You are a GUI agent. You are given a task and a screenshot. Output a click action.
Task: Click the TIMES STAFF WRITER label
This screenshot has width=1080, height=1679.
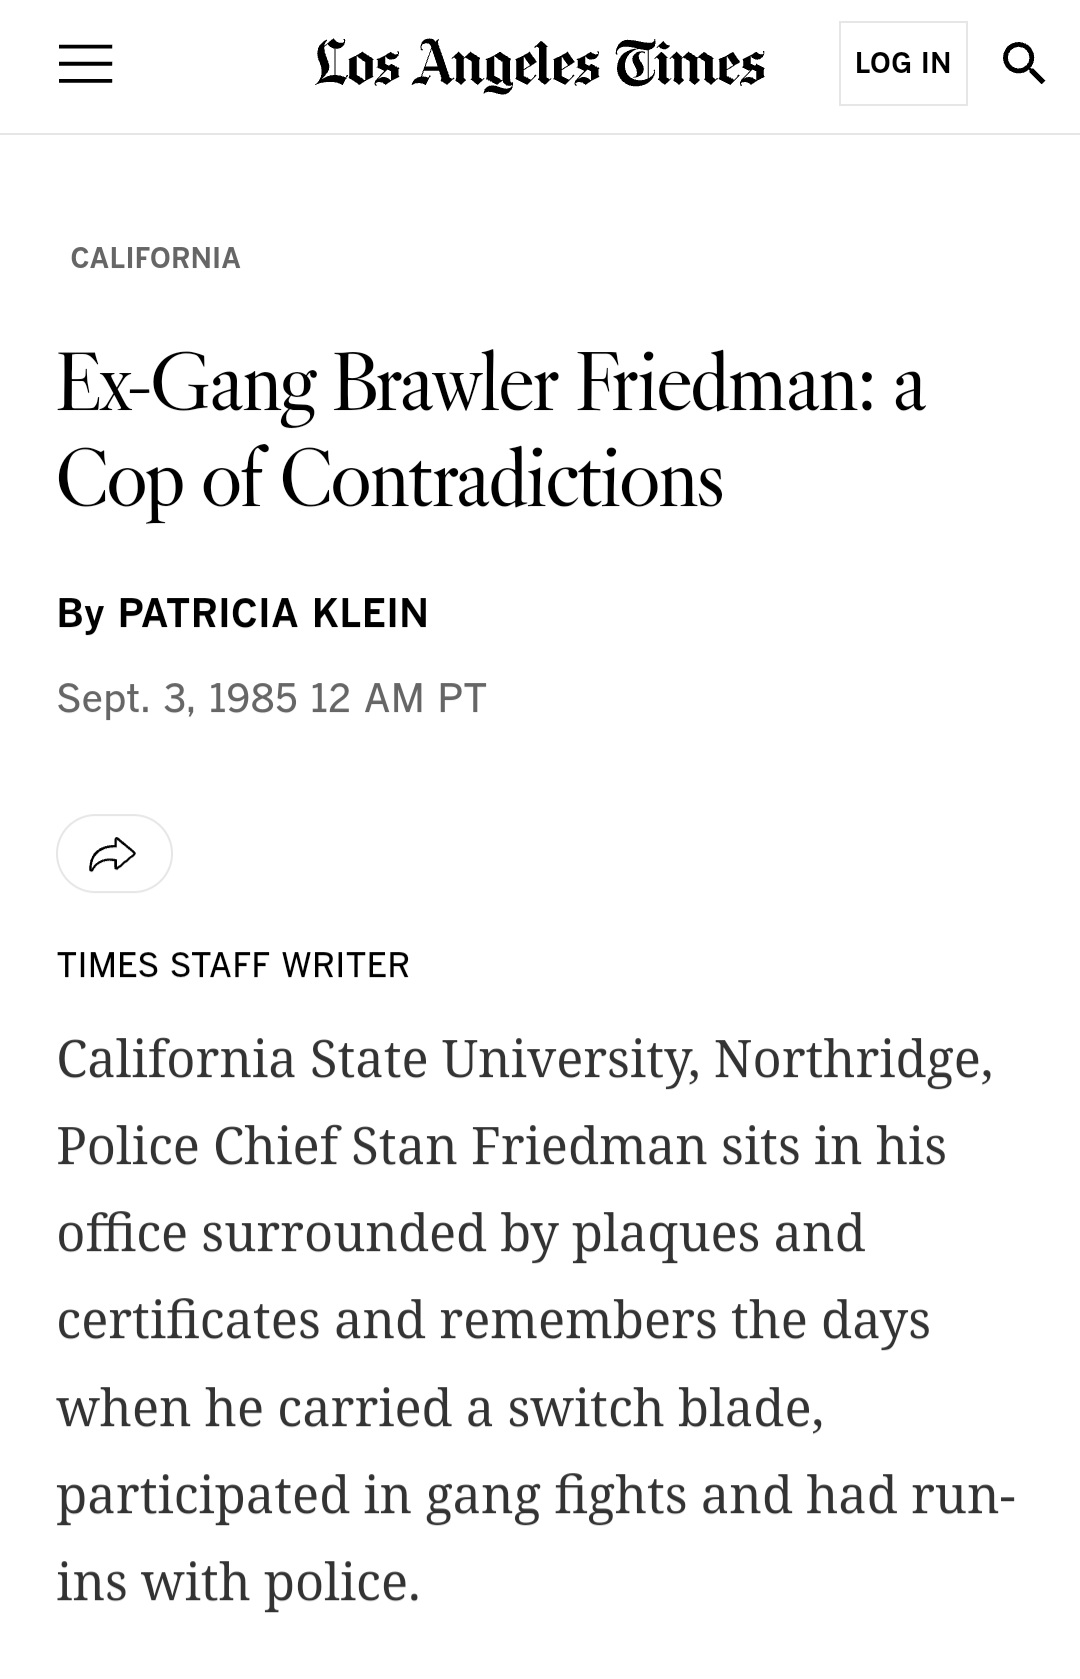[233, 965]
